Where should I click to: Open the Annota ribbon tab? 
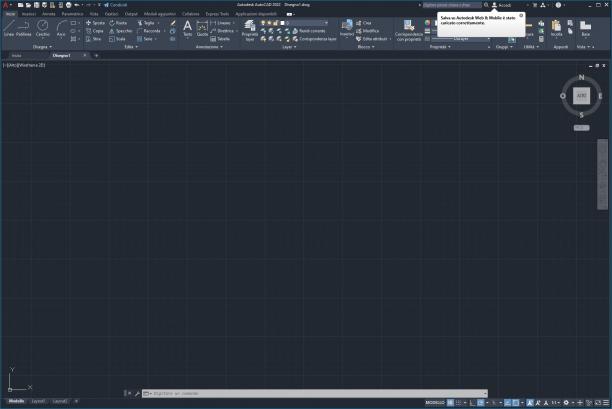[49, 14]
